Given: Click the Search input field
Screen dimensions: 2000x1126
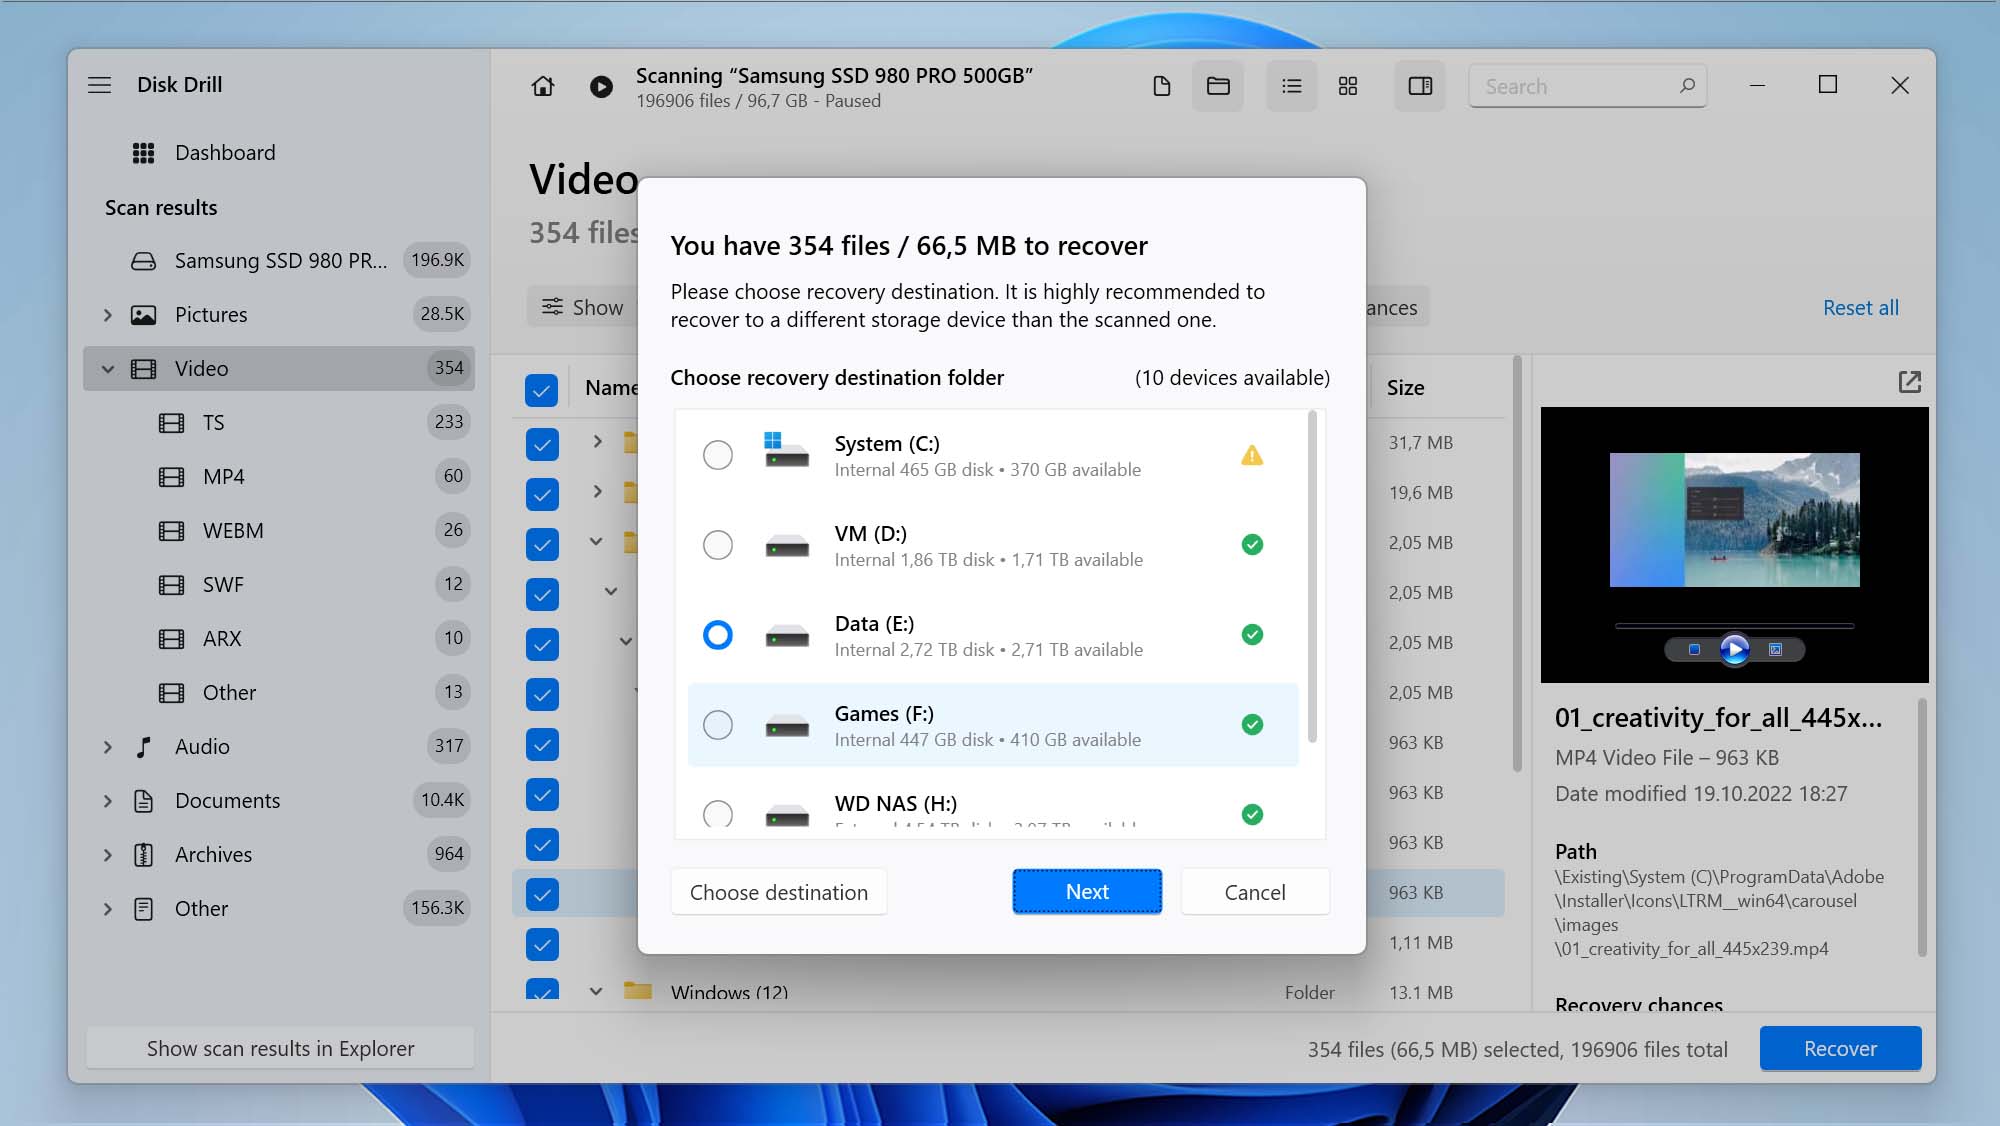Looking at the screenshot, I should tap(1587, 86).
